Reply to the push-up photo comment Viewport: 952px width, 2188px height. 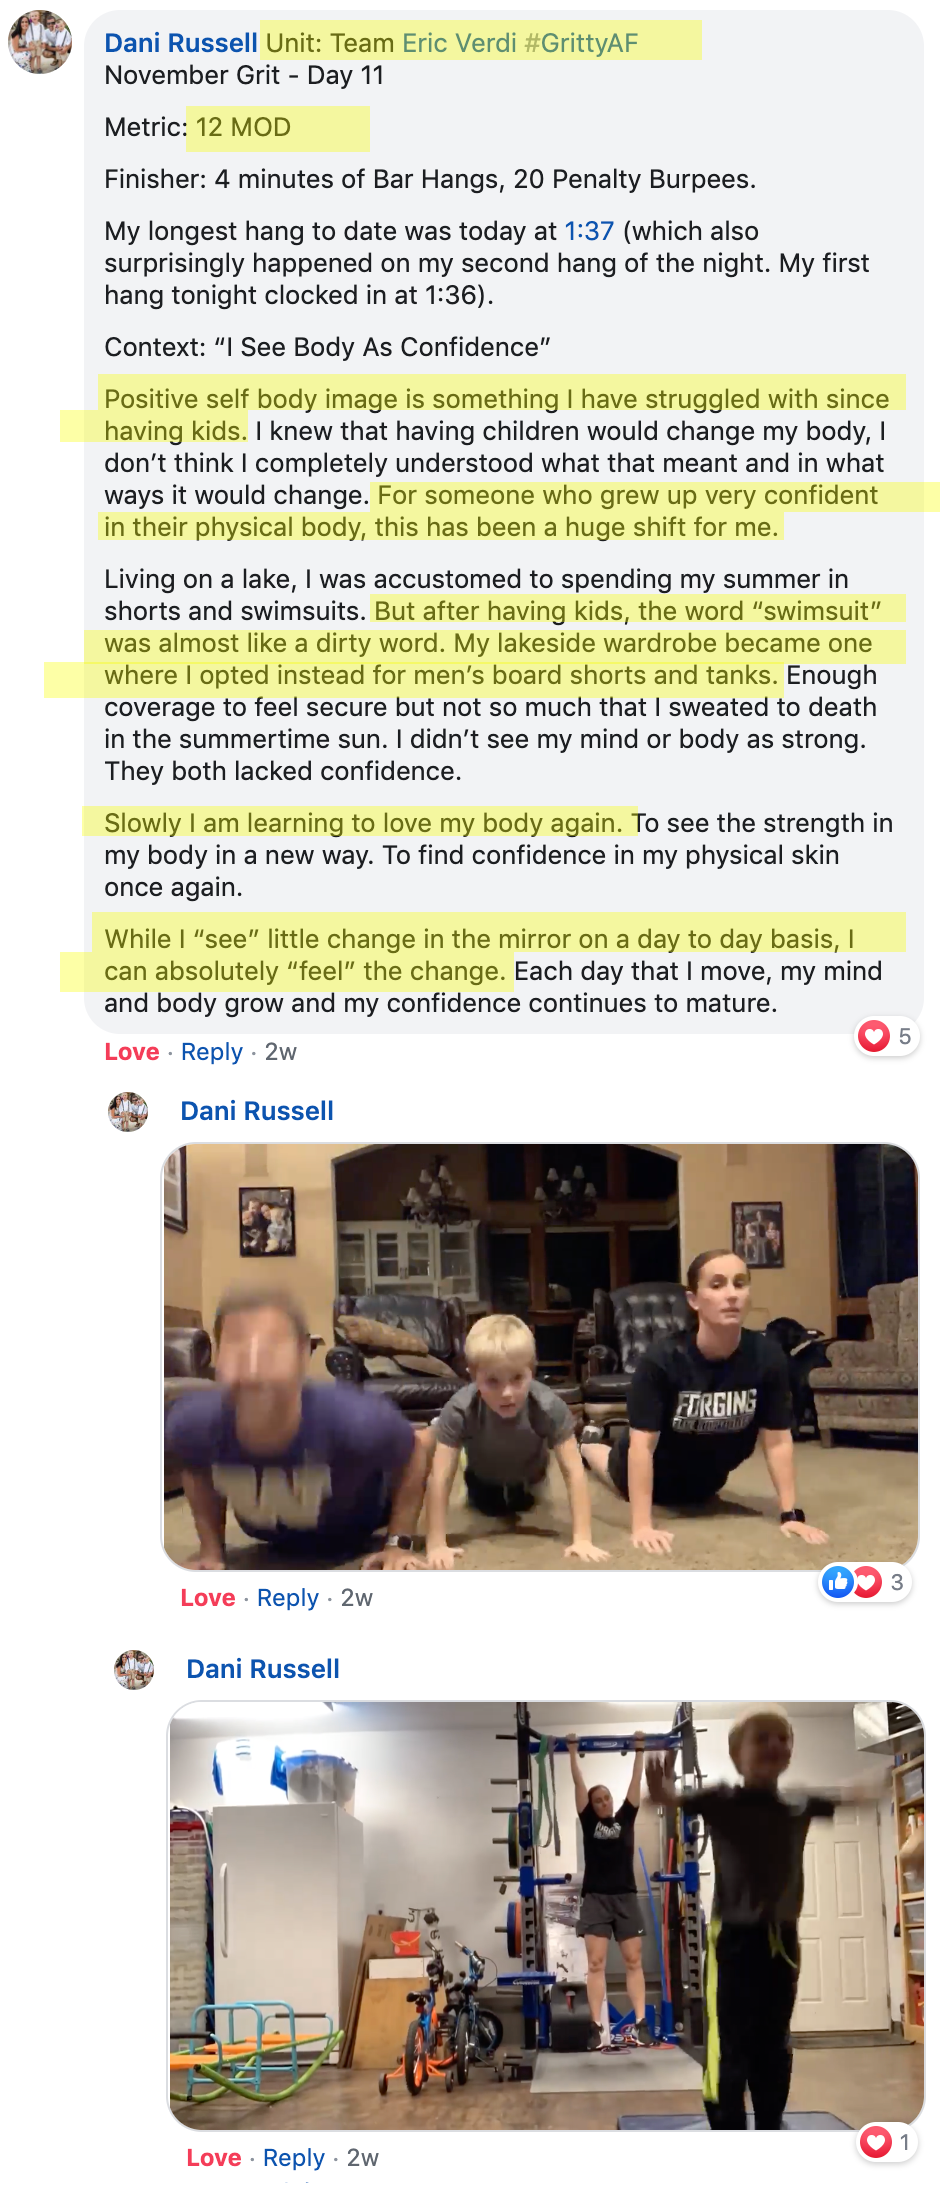coord(288,1598)
